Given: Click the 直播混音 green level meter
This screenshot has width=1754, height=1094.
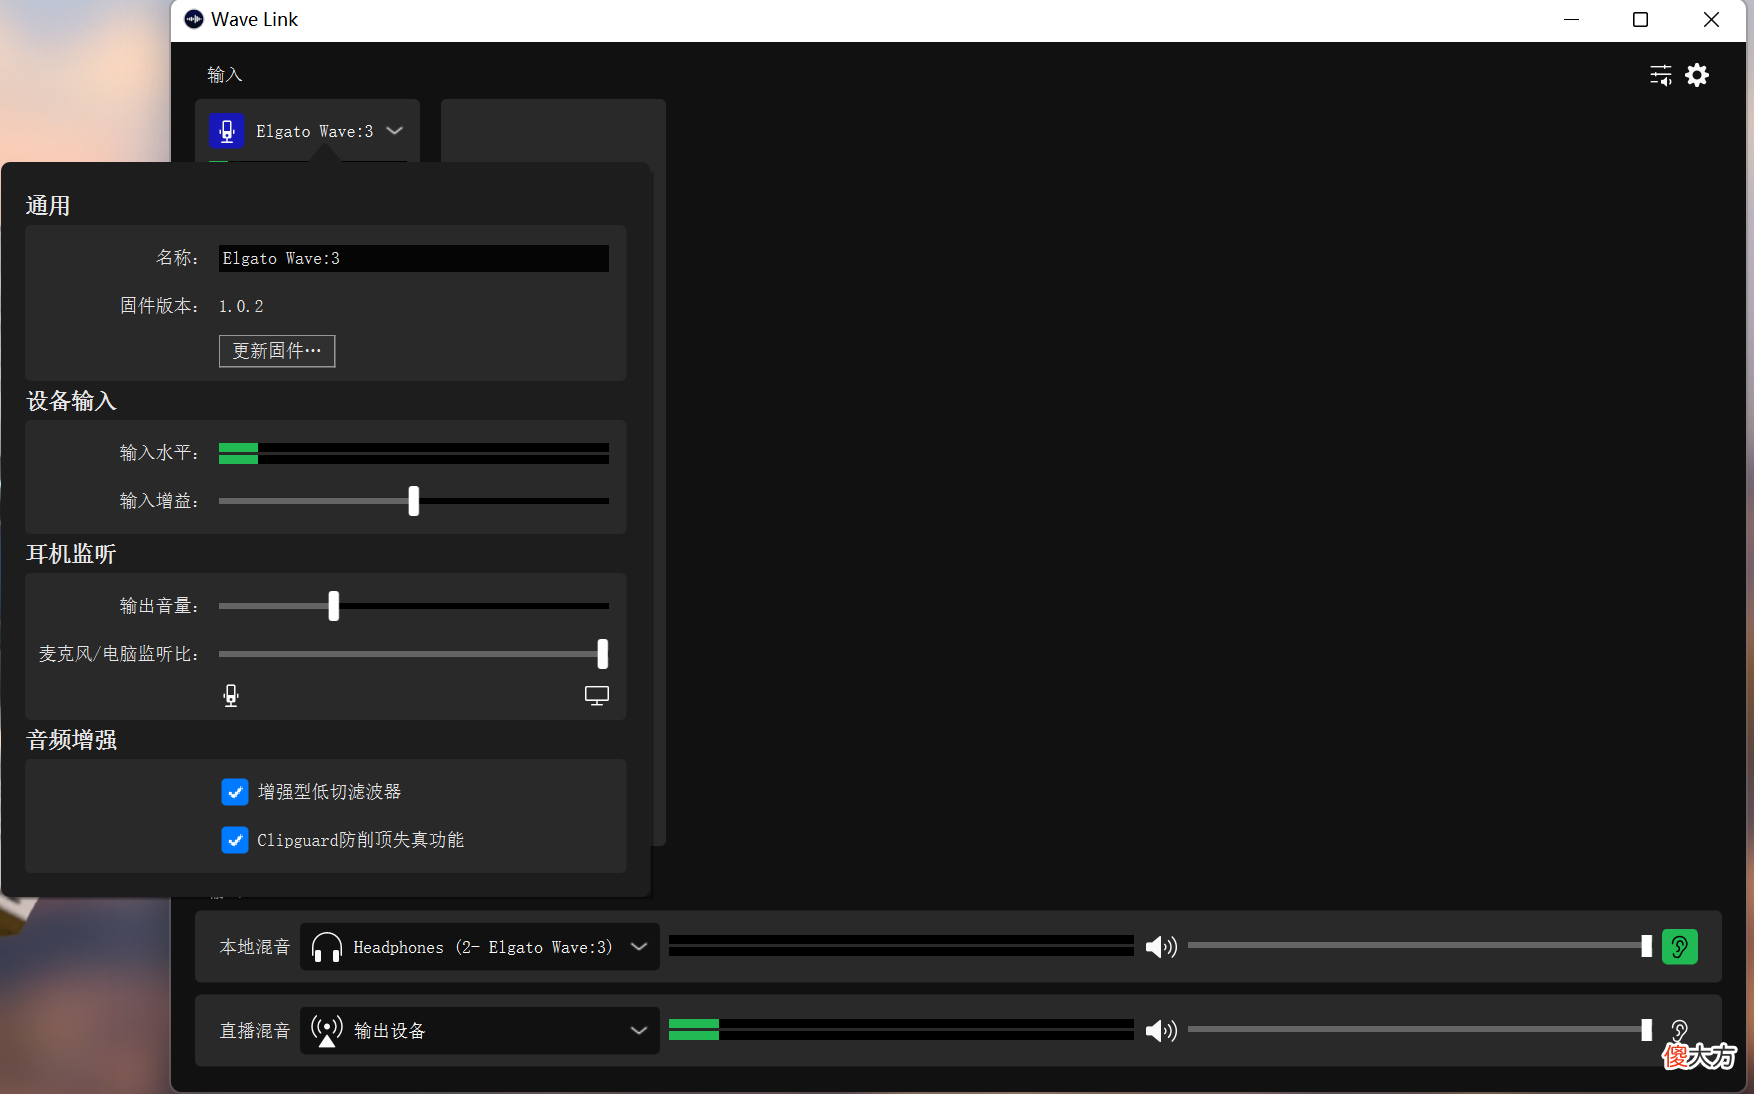Looking at the screenshot, I should click(901, 1030).
